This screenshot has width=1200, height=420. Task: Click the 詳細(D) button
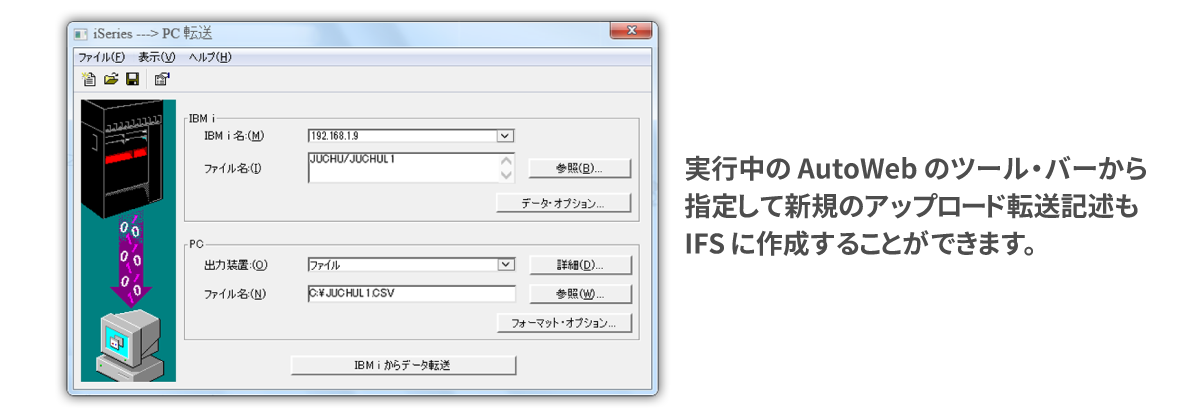coord(579,265)
